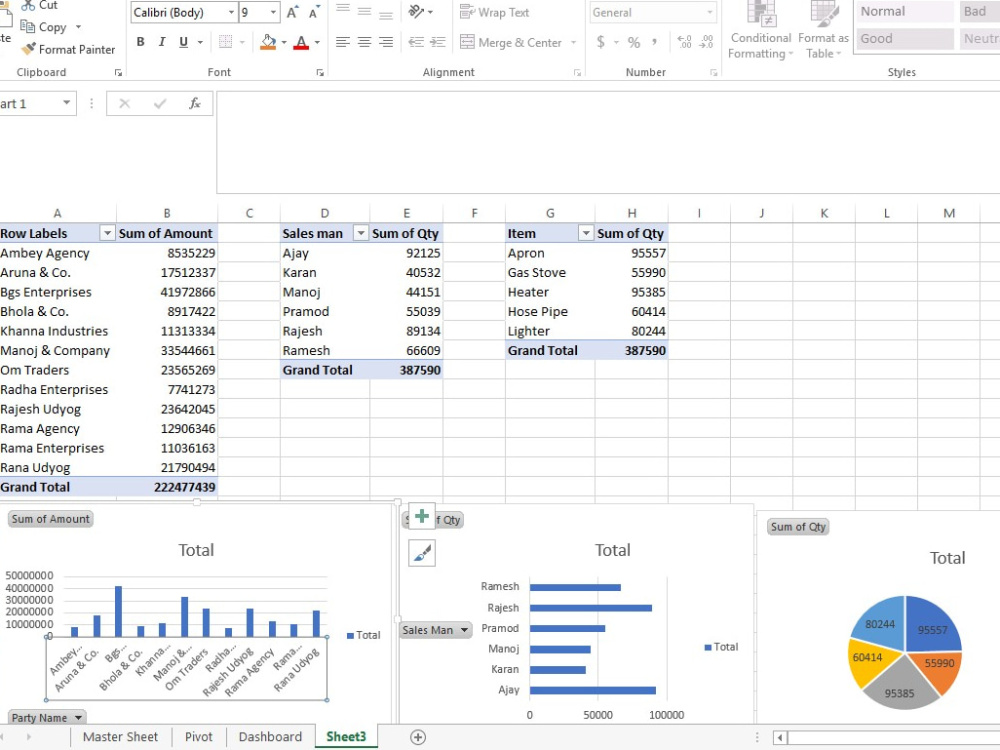1000x750 pixels.
Task: Apply the Bad cell style
Action: tap(979, 11)
